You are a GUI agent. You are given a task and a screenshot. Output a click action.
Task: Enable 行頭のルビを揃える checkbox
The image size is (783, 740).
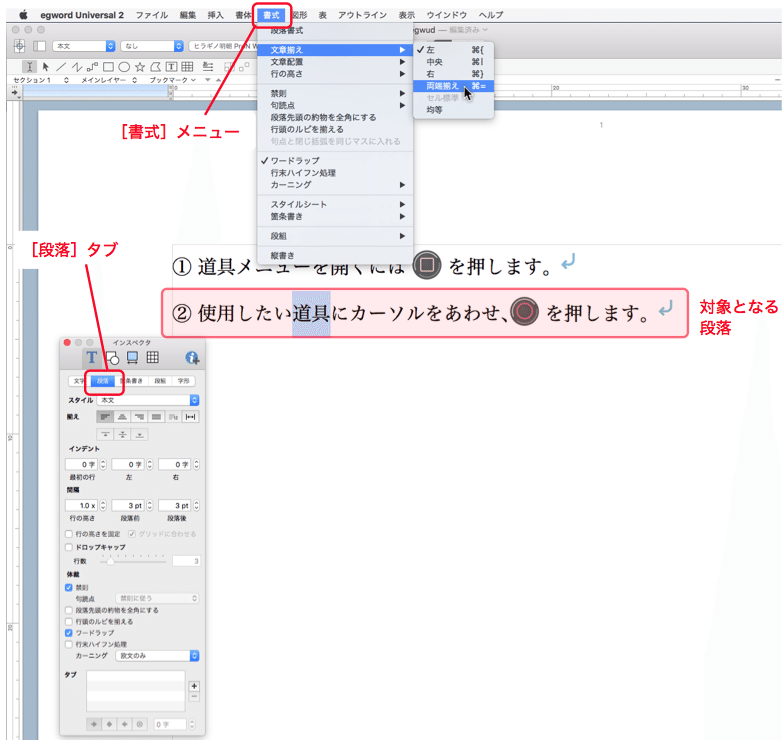click(69, 622)
